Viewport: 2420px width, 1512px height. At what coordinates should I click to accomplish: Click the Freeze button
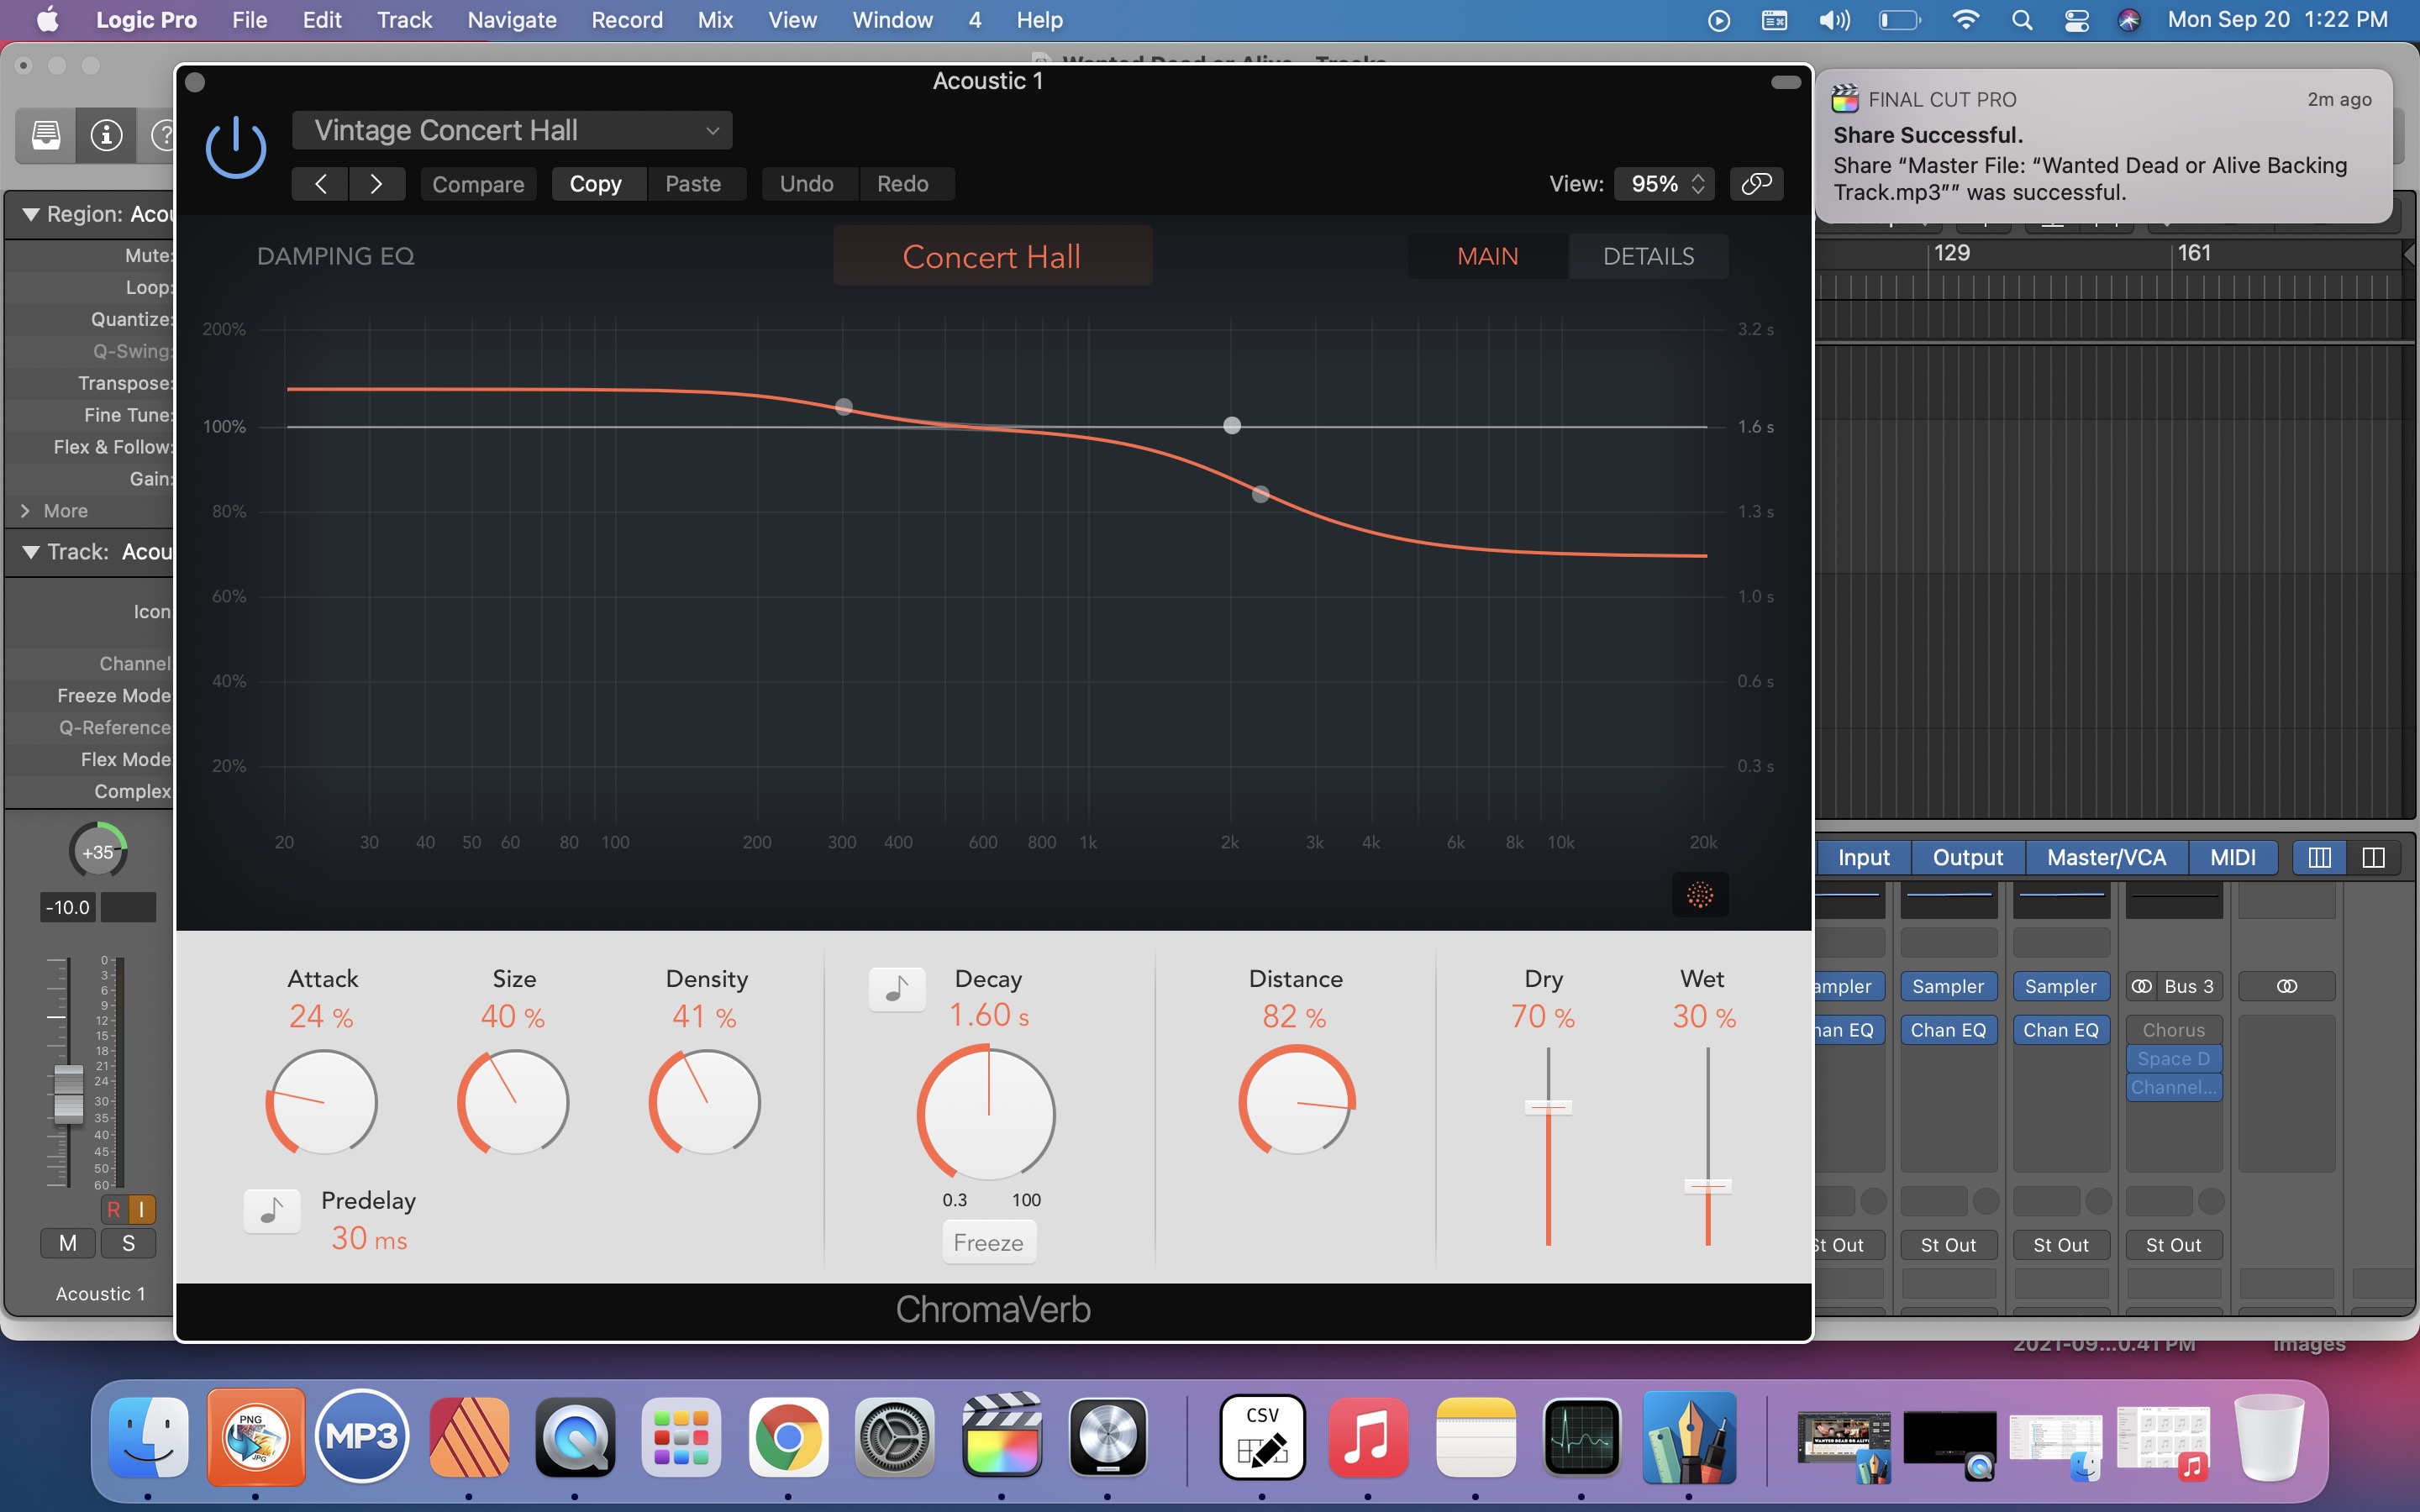pyautogui.click(x=988, y=1242)
